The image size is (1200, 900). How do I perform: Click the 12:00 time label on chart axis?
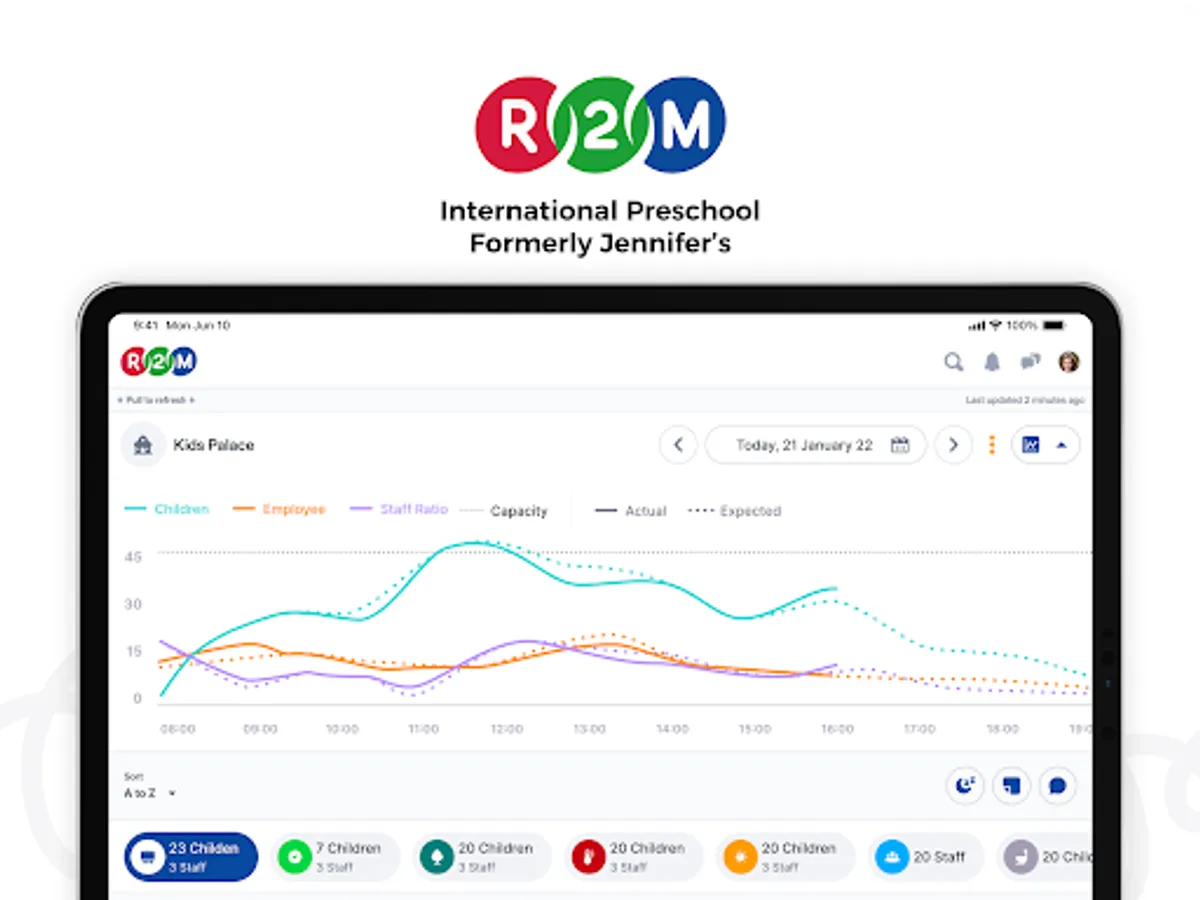507,729
